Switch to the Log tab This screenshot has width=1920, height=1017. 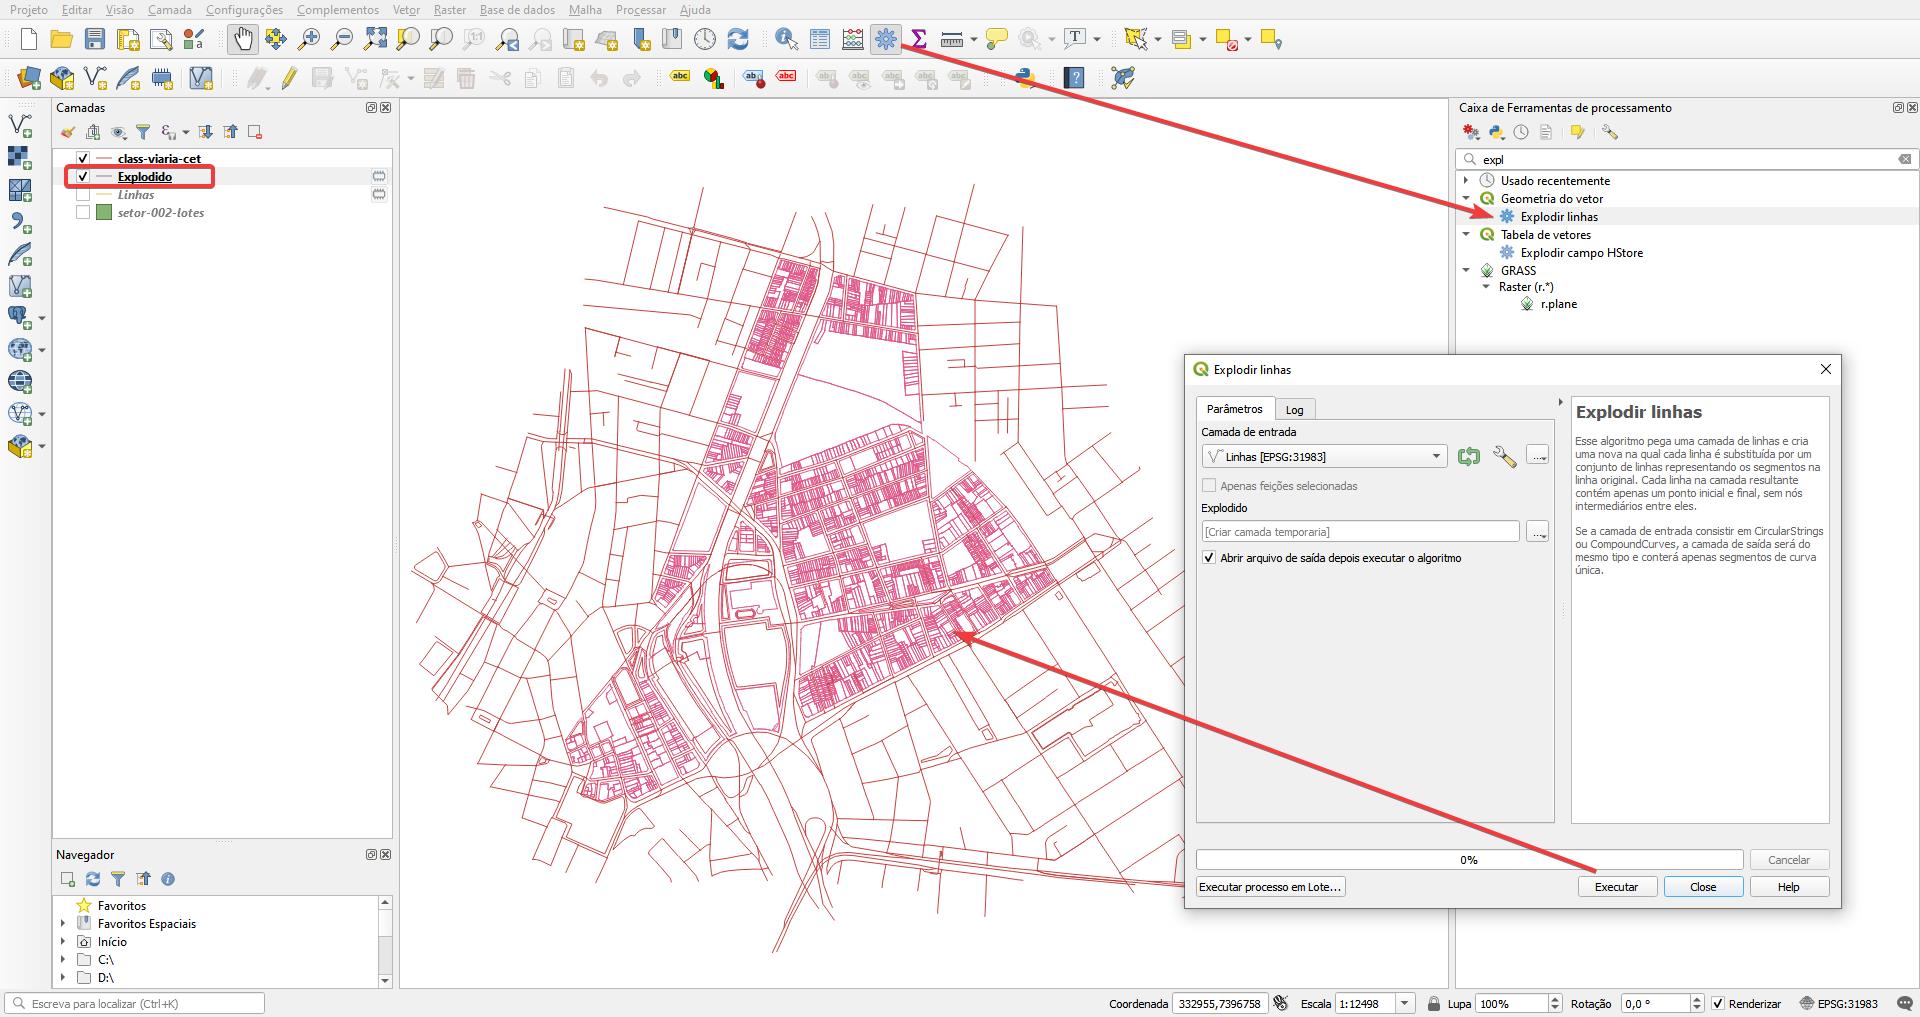(1295, 409)
